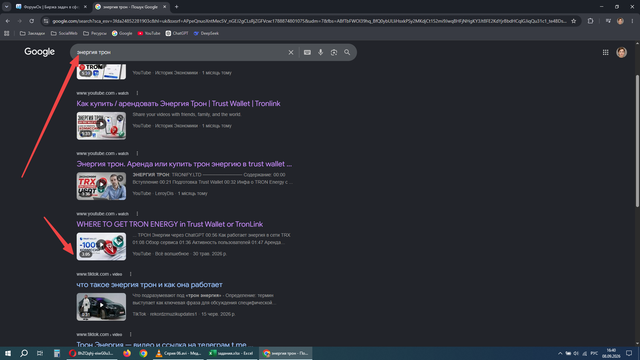Open the DeepSeek bookmark
This screenshot has height=360, width=640.
206,33
